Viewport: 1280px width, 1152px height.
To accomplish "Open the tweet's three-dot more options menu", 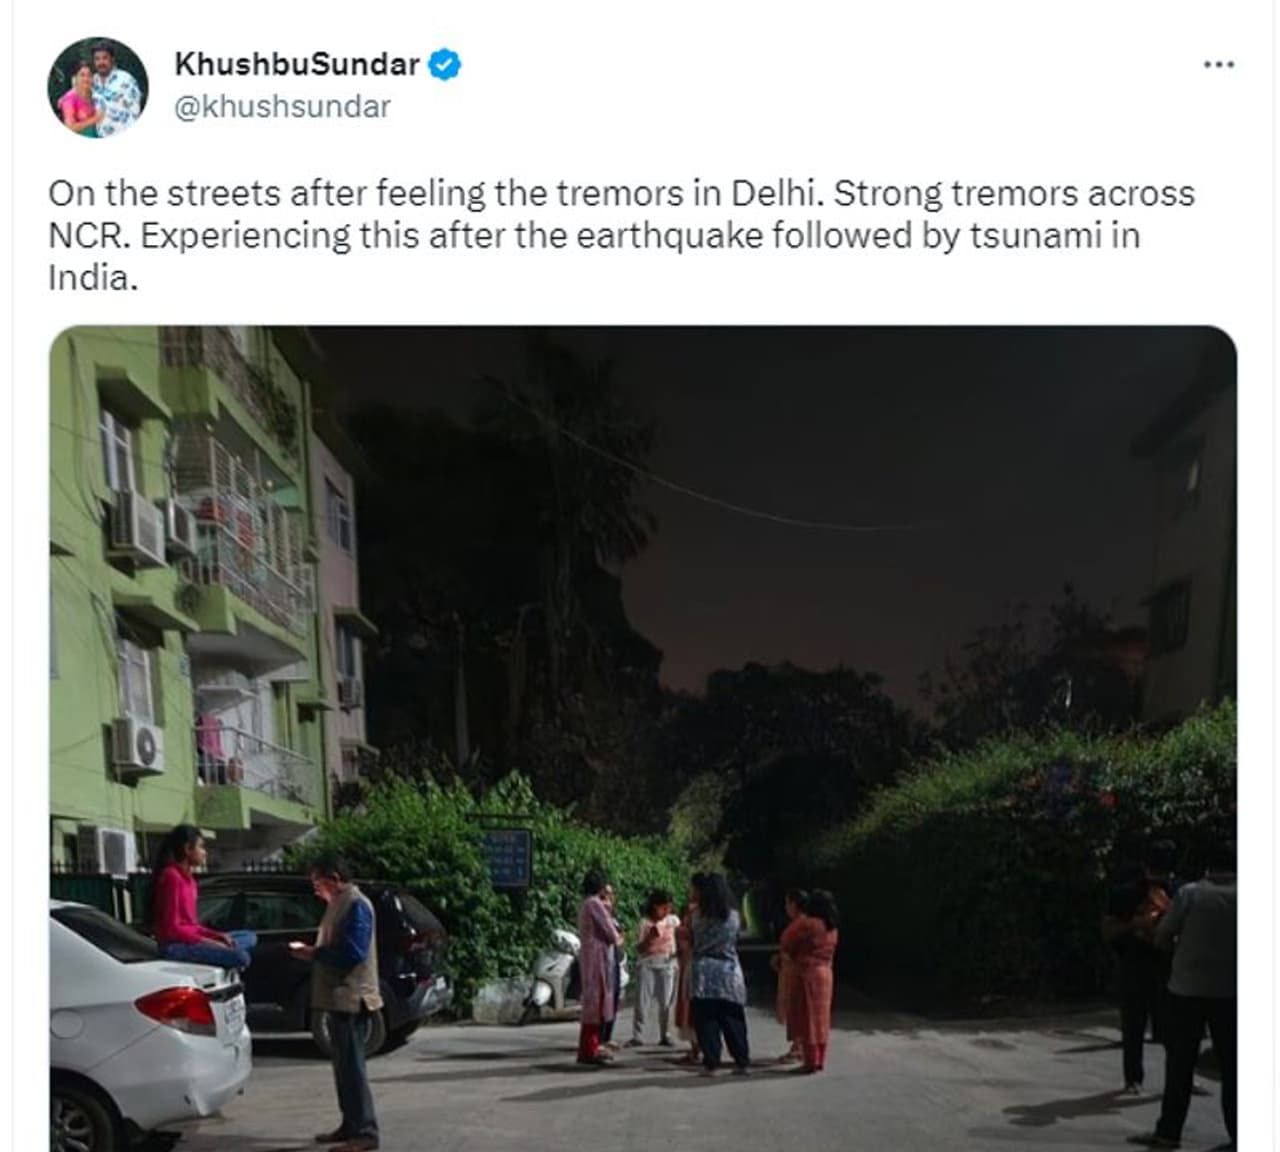I will (1218, 65).
